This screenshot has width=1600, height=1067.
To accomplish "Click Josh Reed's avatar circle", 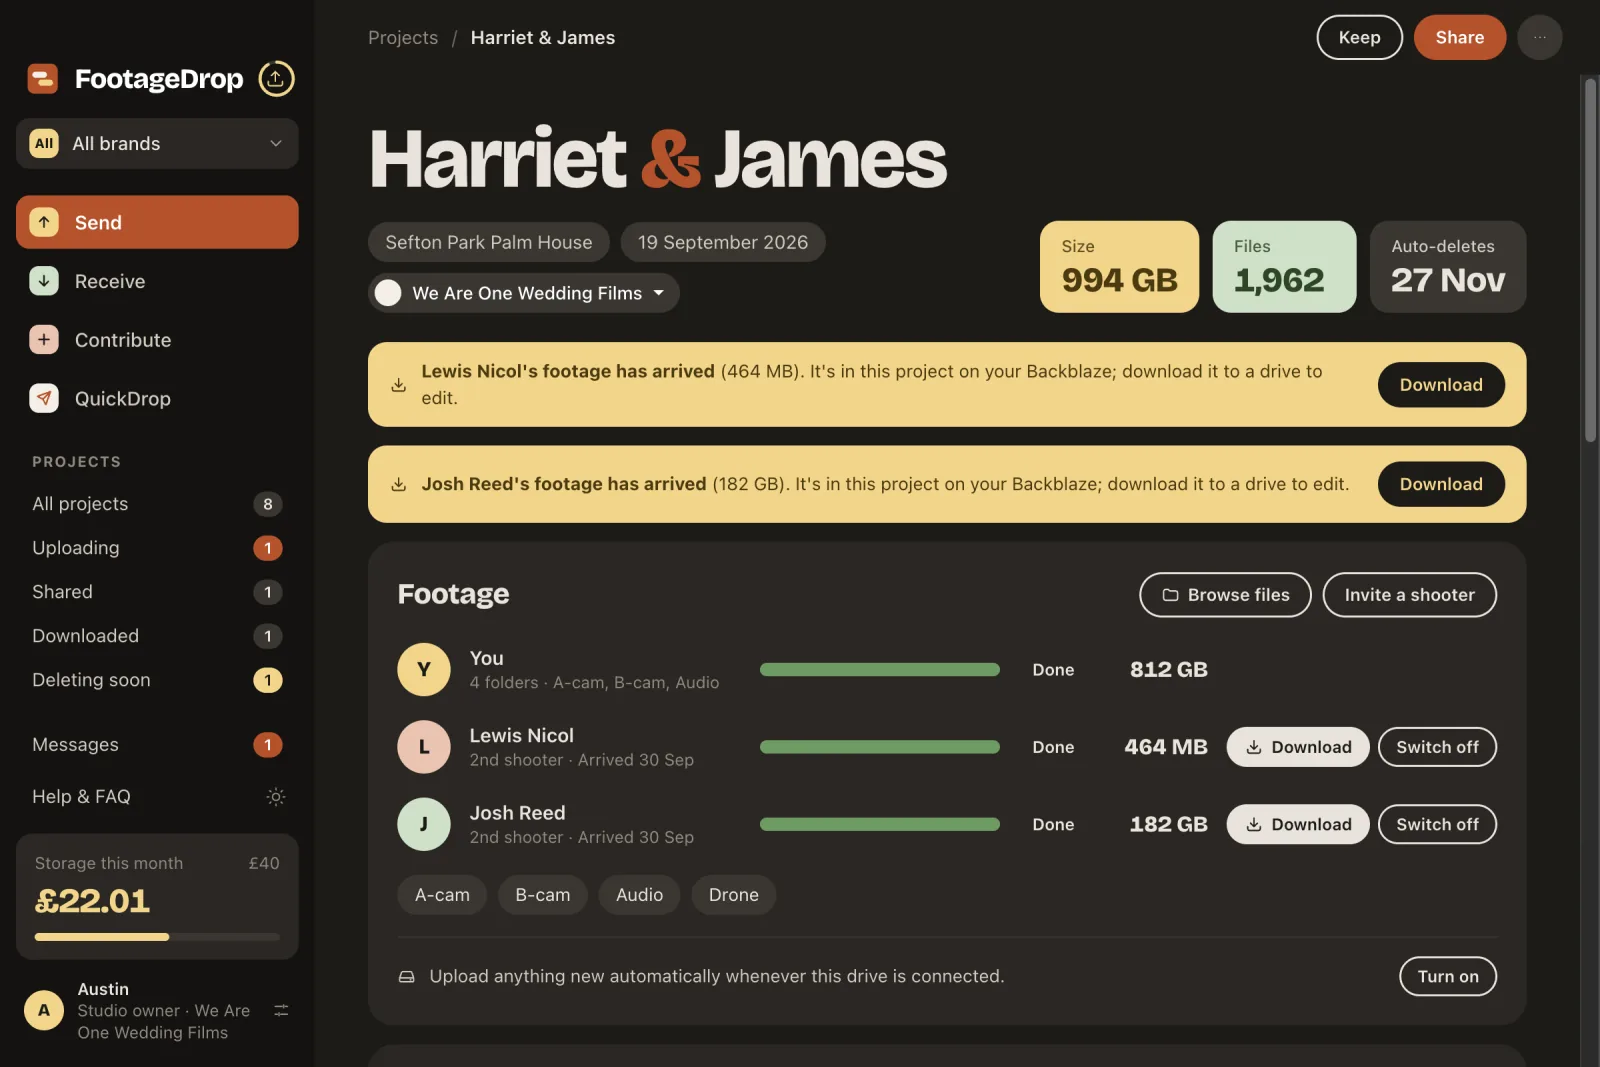I will [x=424, y=824].
